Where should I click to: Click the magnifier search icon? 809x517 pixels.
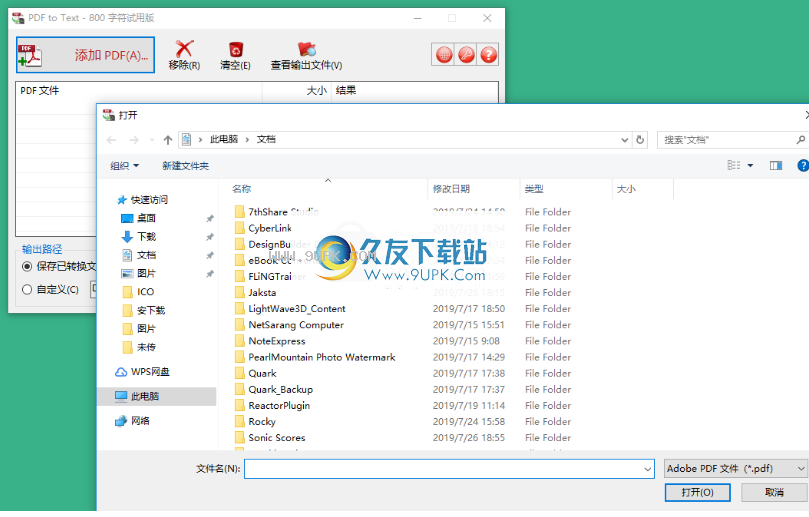pyautogui.click(x=800, y=140)
